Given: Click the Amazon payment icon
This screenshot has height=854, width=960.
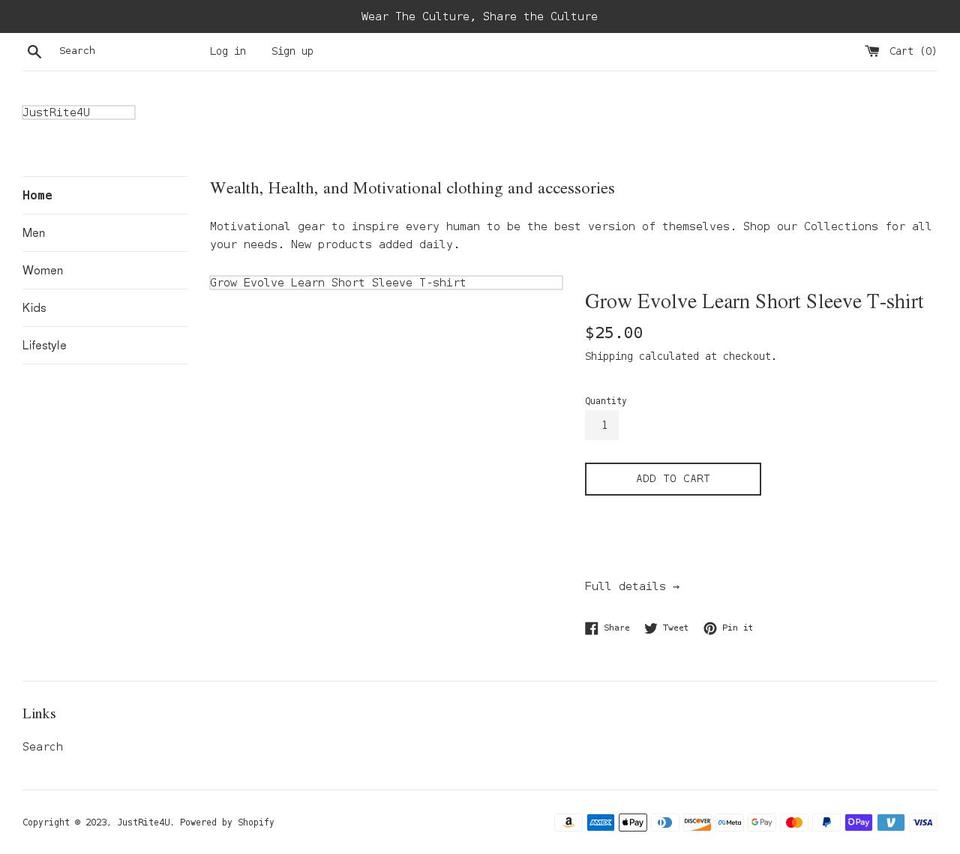Looking at the screenshot, I should pos(569,822).
